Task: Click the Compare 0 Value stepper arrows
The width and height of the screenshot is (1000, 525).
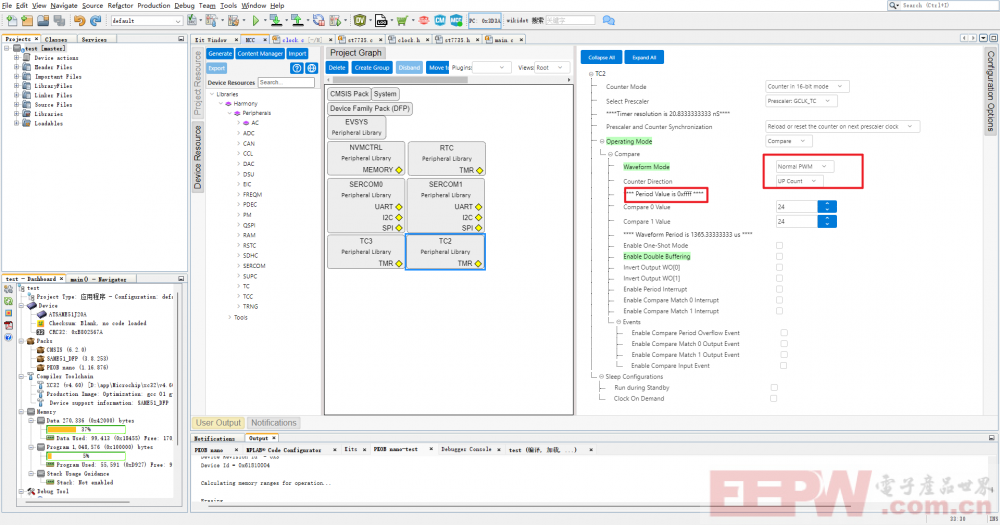Action: pos(827,207)
